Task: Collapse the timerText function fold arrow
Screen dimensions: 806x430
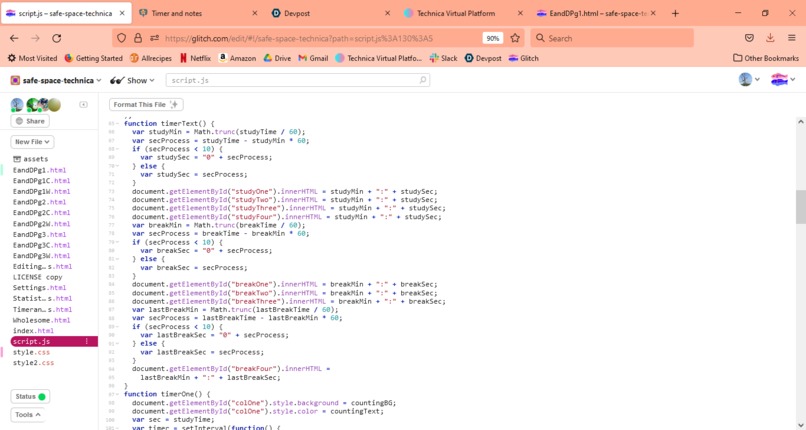Action: [118, 124]
